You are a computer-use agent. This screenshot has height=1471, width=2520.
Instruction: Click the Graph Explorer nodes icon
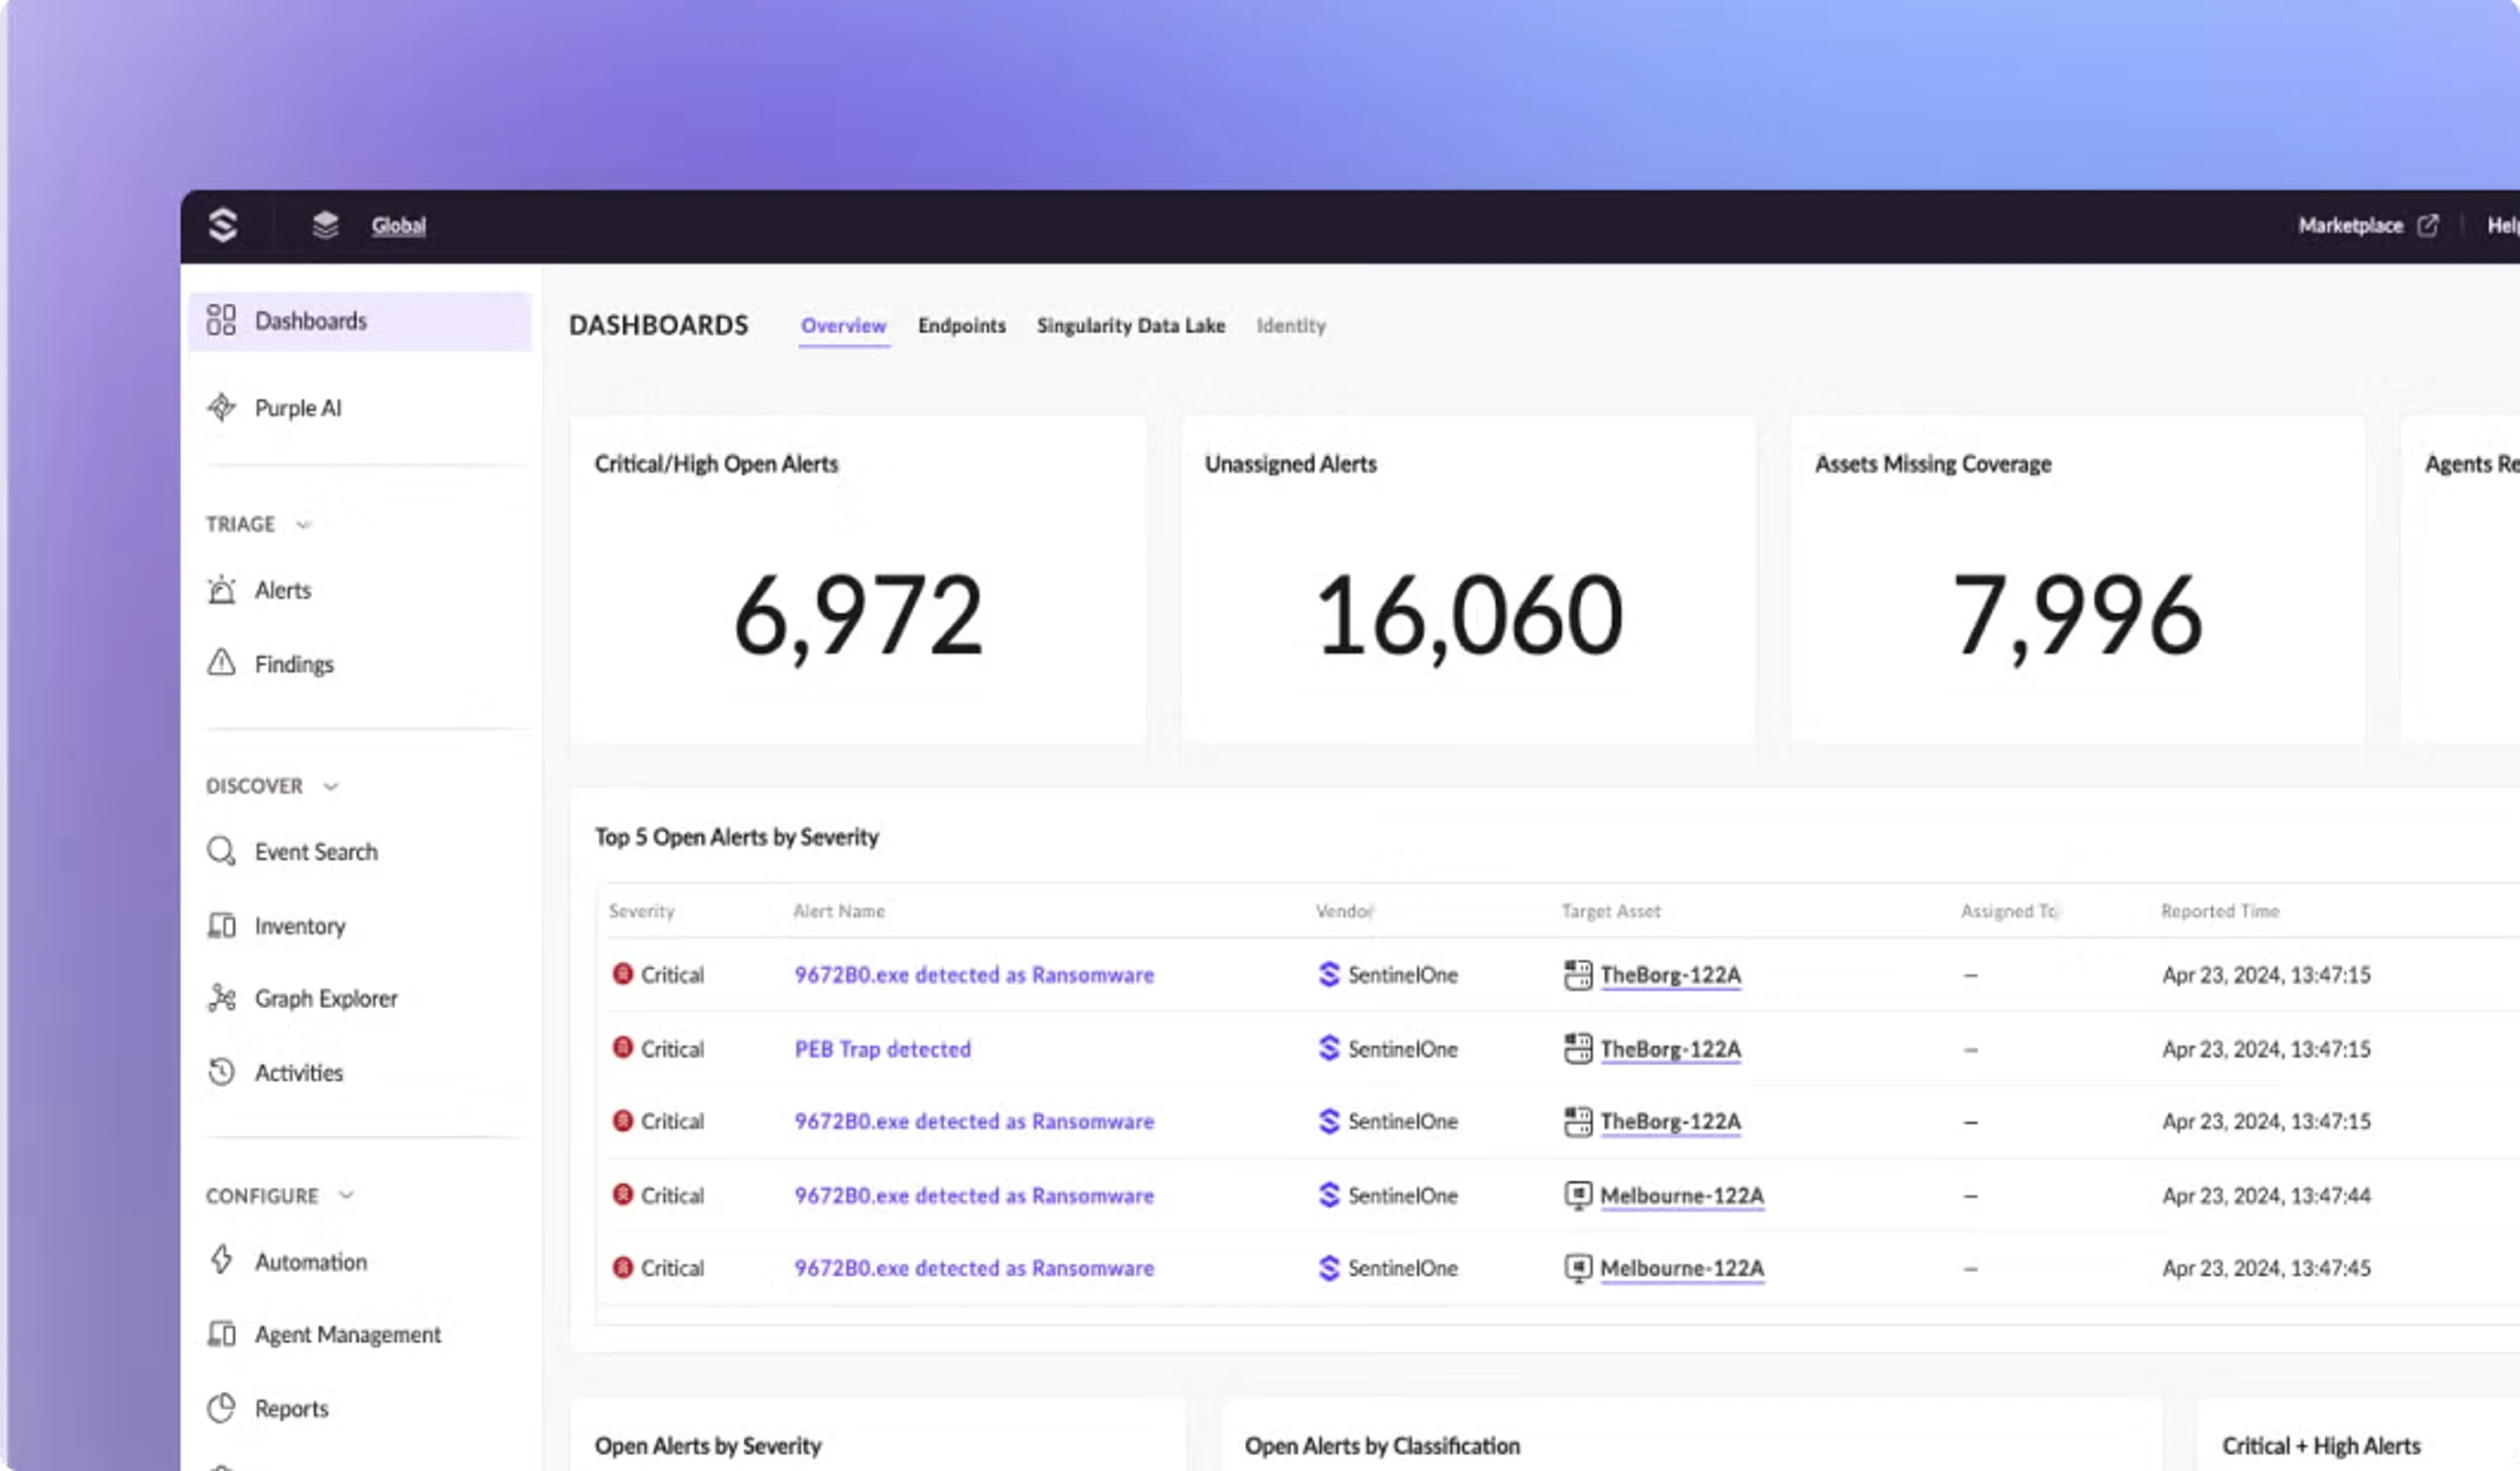(x=221, y=998)
